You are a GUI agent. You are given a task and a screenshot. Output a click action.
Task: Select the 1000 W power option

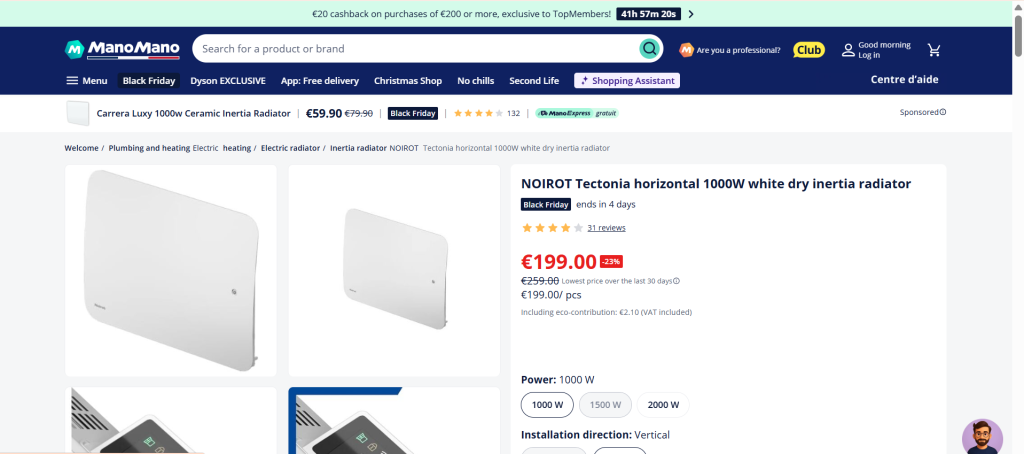click(547, 405)
